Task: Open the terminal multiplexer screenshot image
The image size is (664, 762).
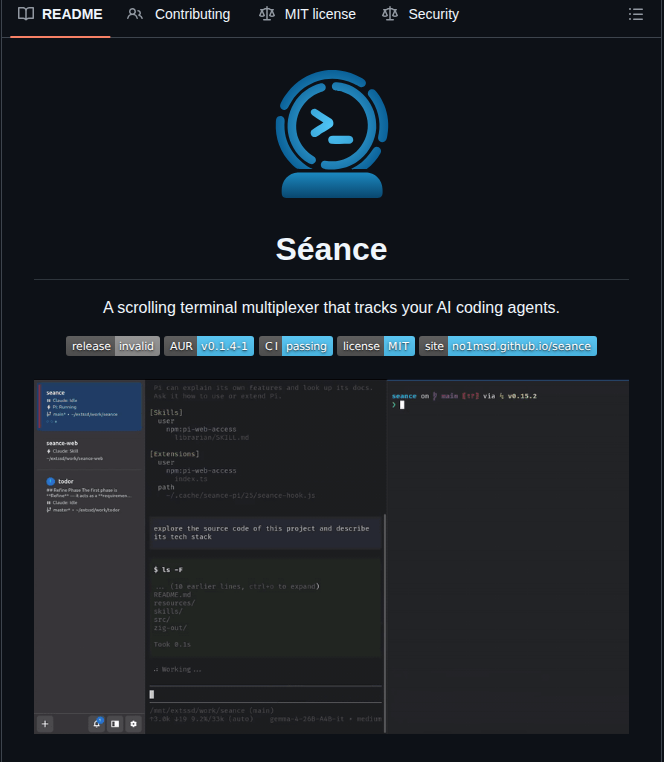Action: coord(332,557)
